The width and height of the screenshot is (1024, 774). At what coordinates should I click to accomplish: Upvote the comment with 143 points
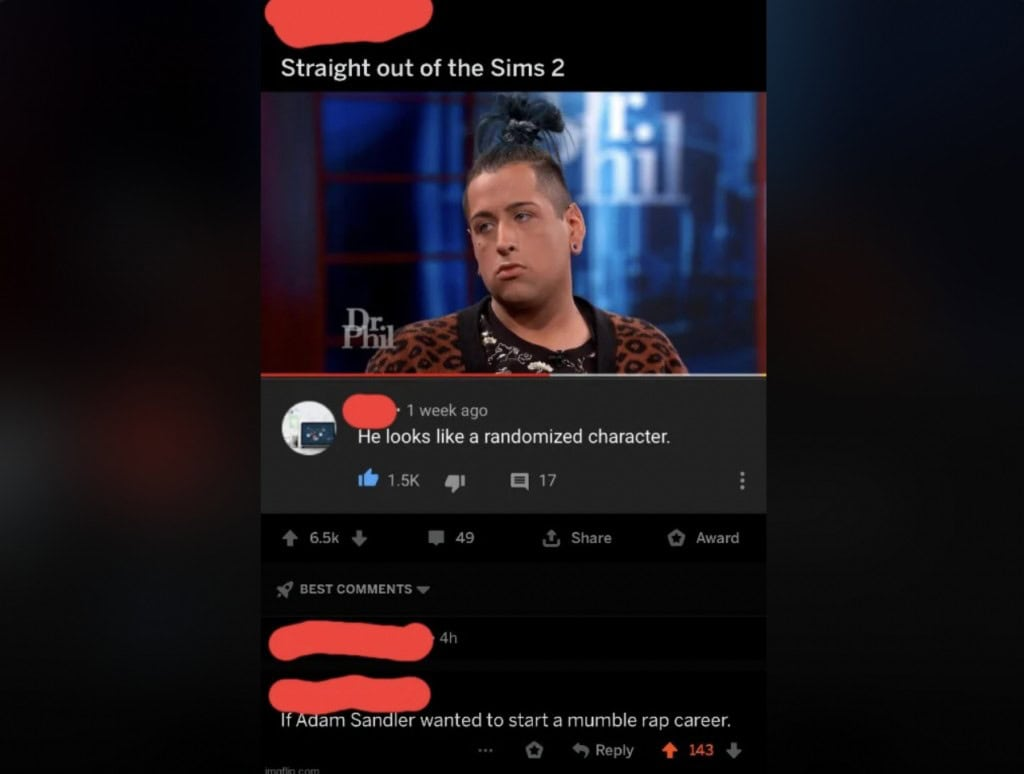669,750
